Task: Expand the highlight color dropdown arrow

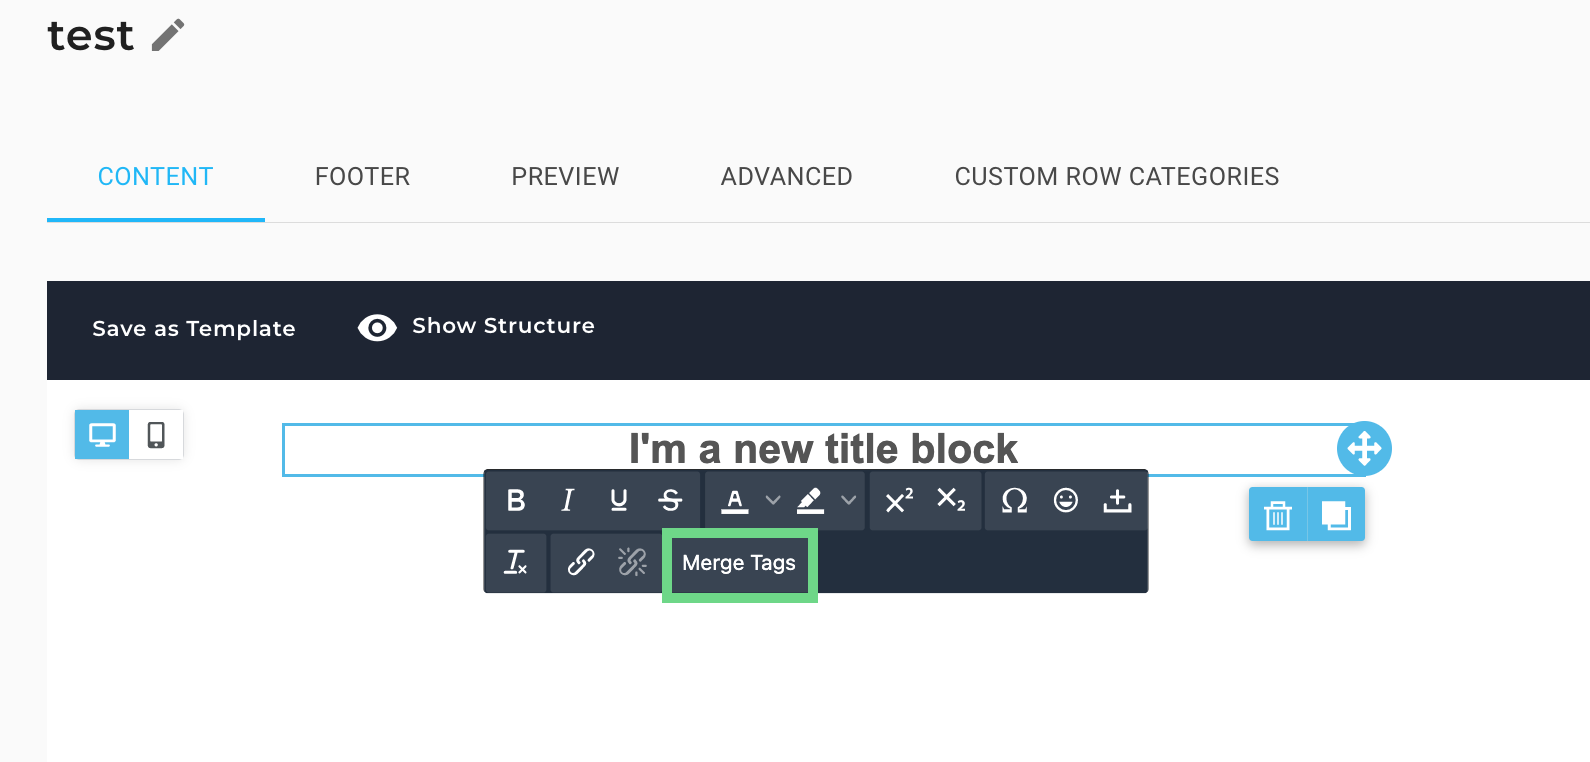Action: (x=849, y=500)
